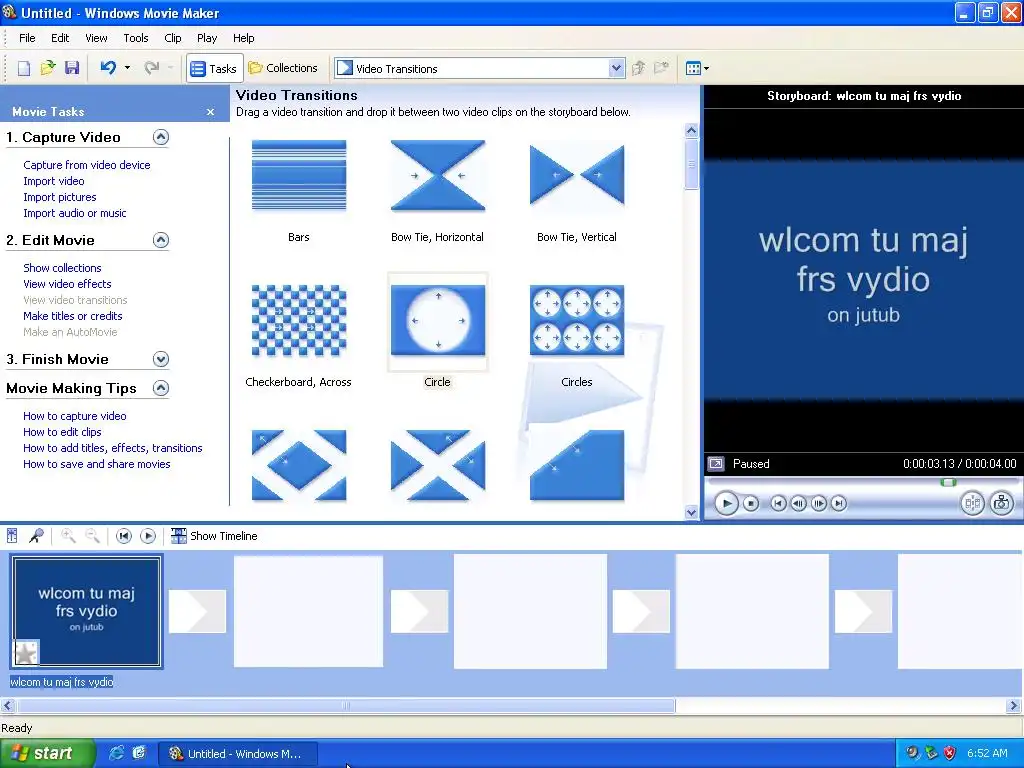
Task: Open How to edit clips tip
Action: pos(62,432)
